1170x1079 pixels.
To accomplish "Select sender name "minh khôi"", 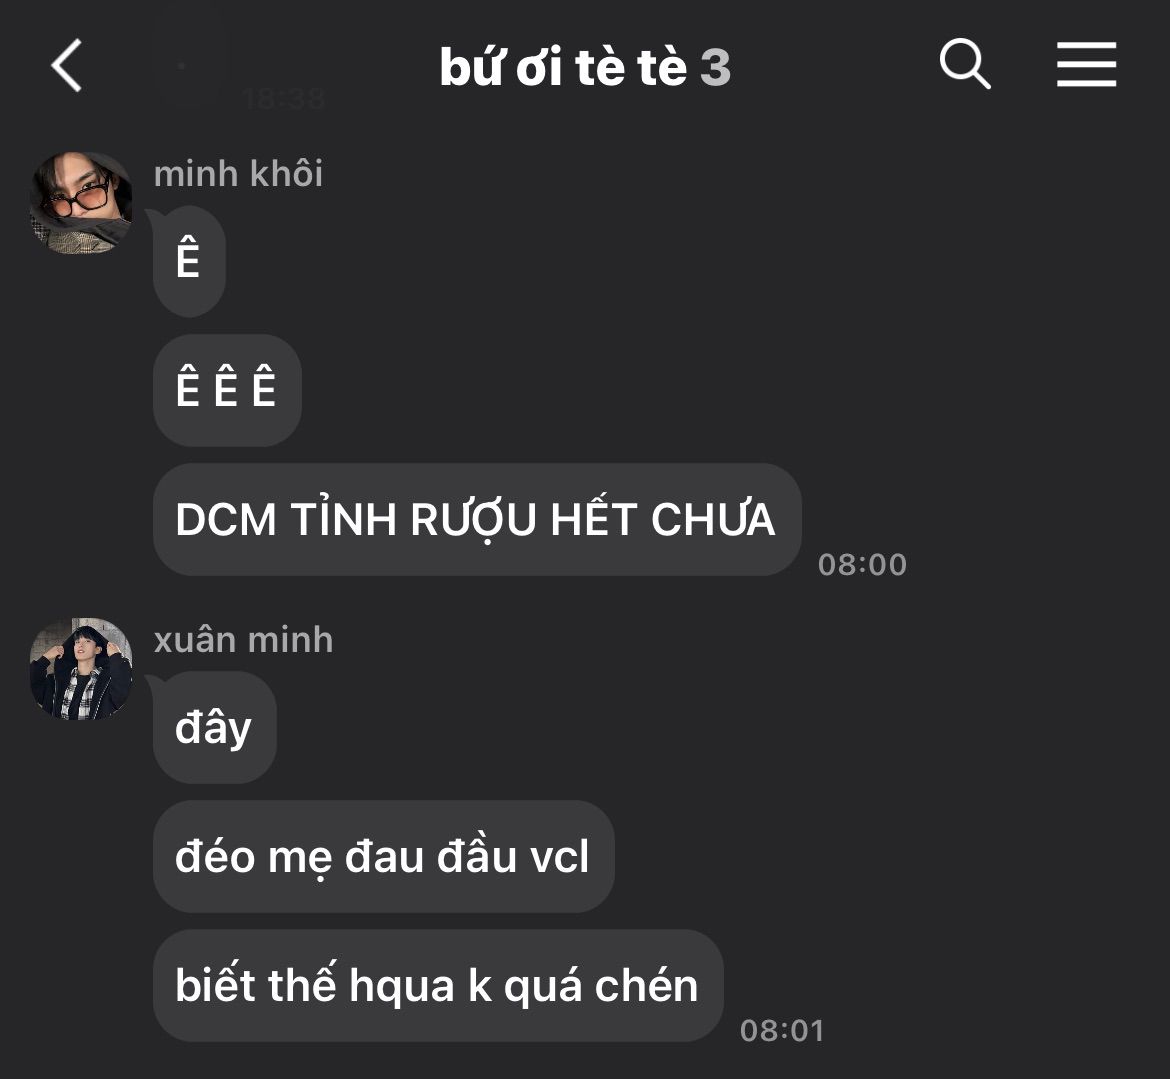I will [238, 174].
